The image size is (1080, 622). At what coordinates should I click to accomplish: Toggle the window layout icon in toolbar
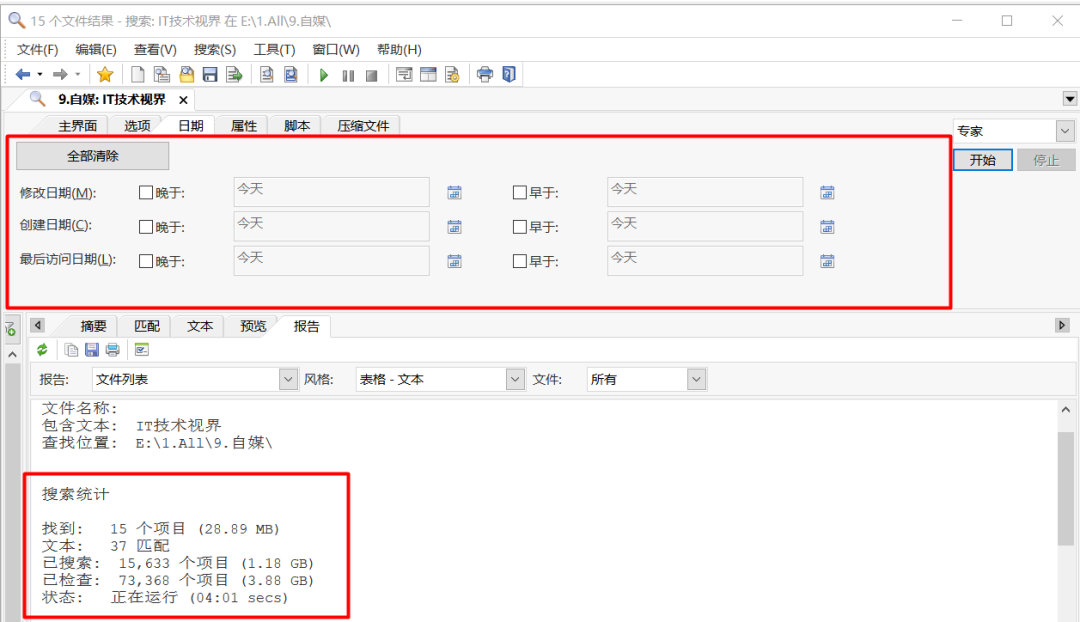coord(428,74)
